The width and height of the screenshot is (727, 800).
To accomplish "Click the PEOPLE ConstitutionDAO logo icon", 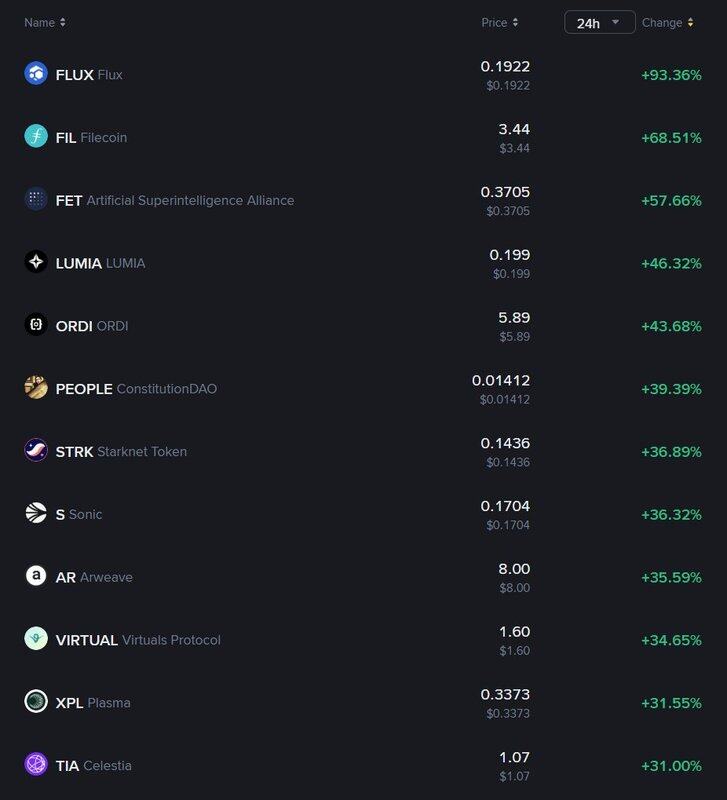I will coord(36,388).
